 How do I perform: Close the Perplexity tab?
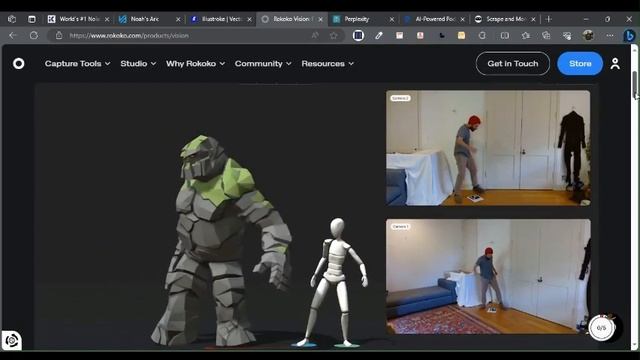click(391, 19)
